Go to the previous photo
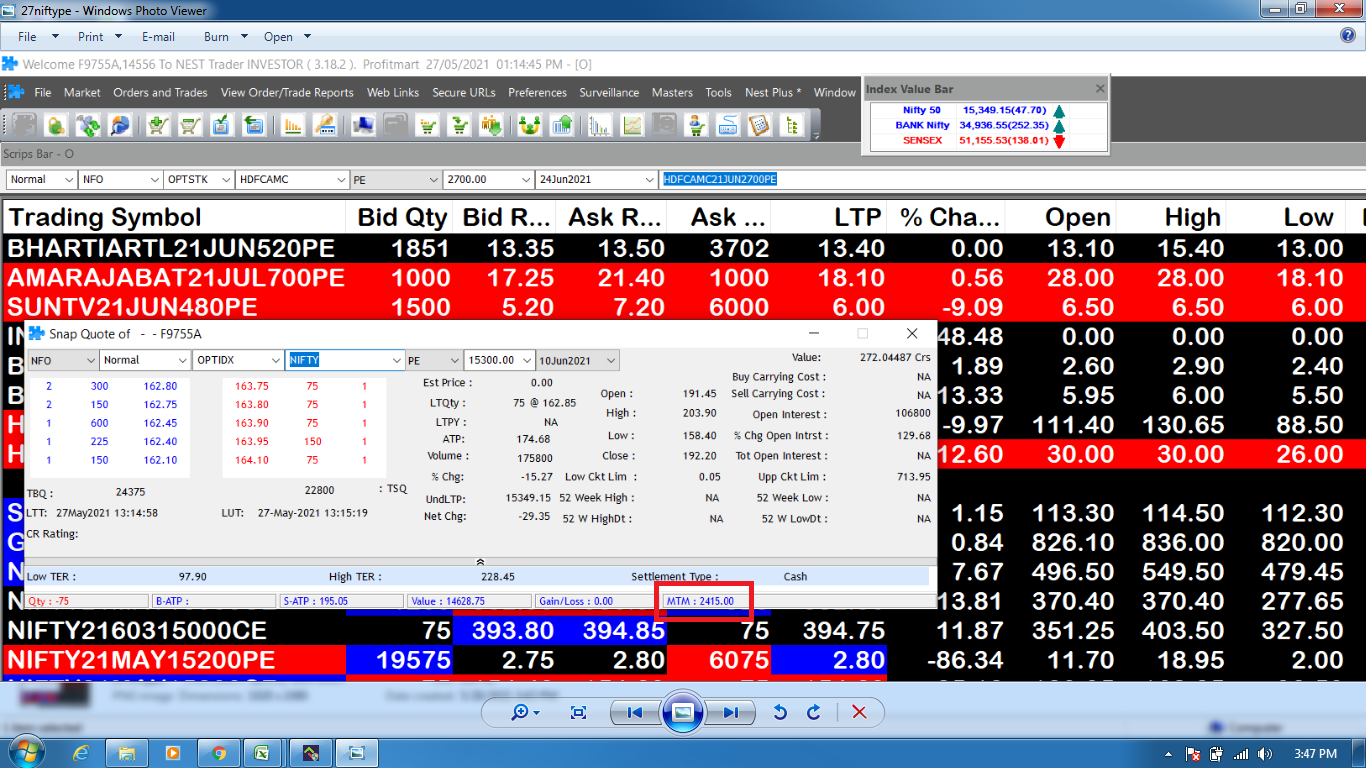Screen dimensions: 1366x768 pyautogui.click(x=635, y=712)
